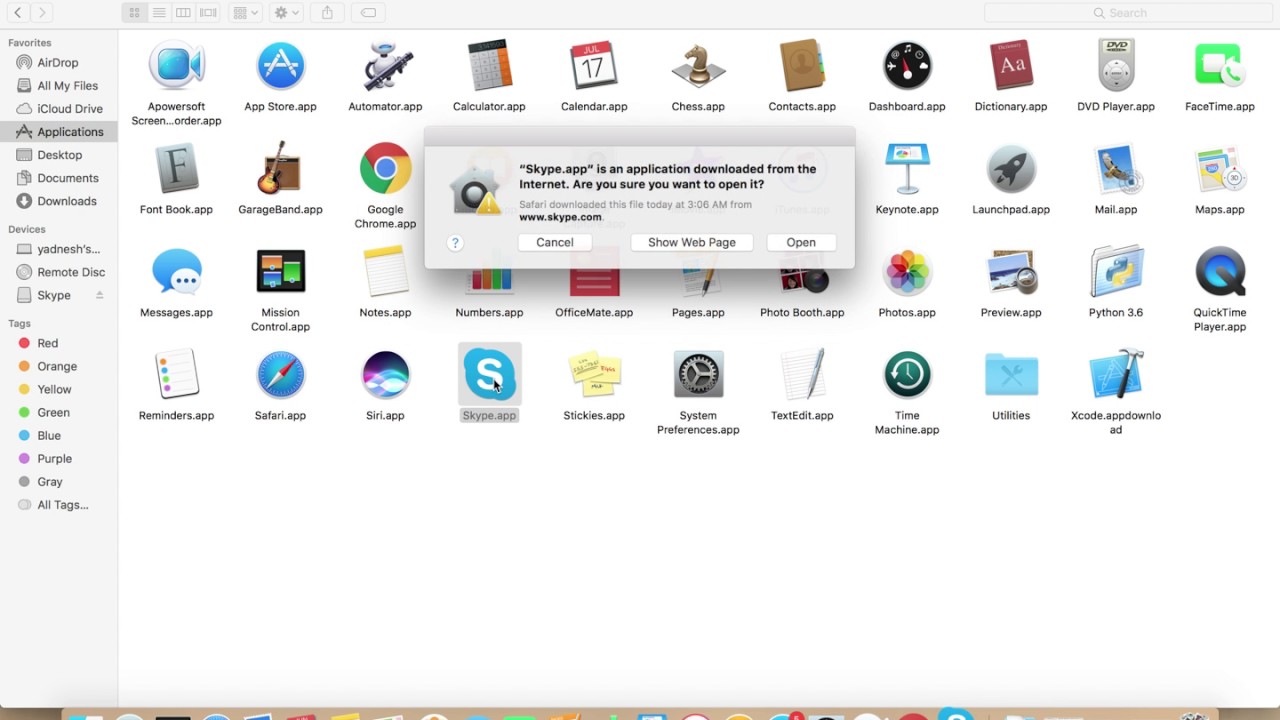Select Launchpad.app rocket icon
The height and width of the screenshot is (720, 1280).
[1011, 170]
